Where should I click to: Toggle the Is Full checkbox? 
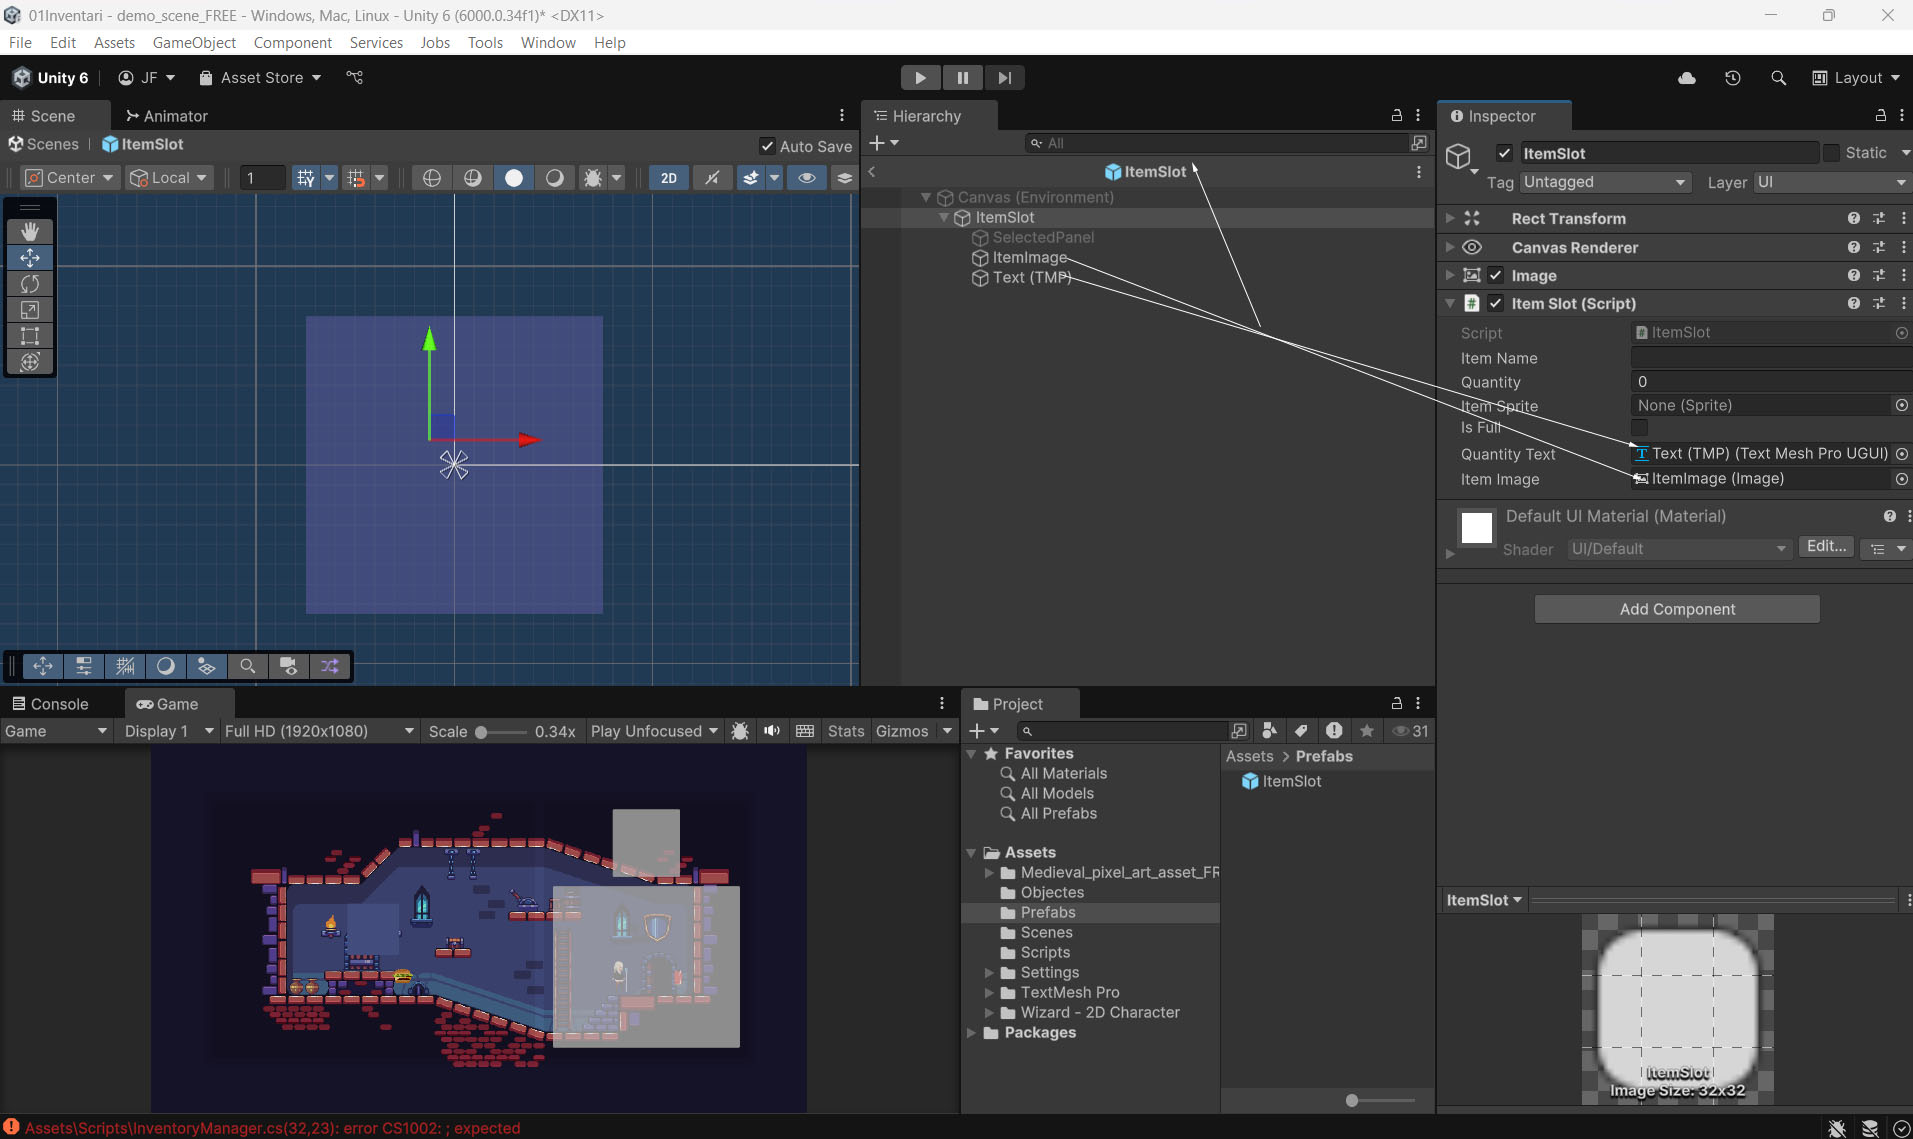(x=1640, y=428)
